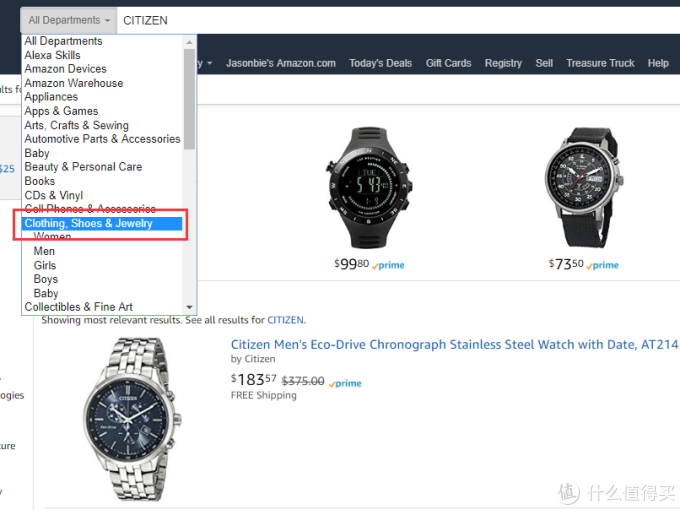Screen dimensions: 680x510
Task: Click the department list scrollbar thumb
Action: [x=189, y=99]
